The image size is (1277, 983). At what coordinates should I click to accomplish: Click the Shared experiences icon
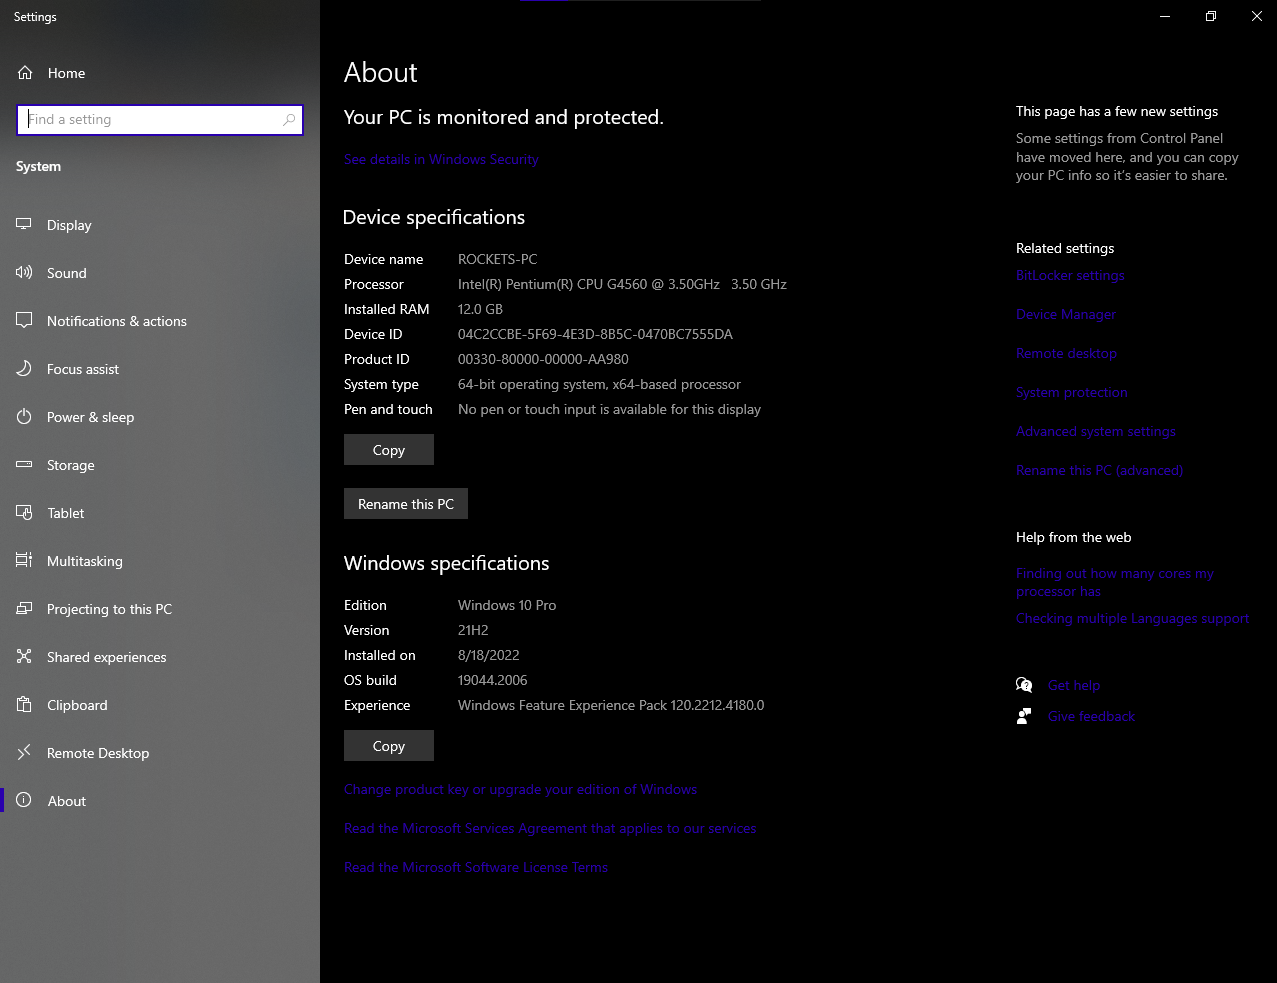point(24,657)
